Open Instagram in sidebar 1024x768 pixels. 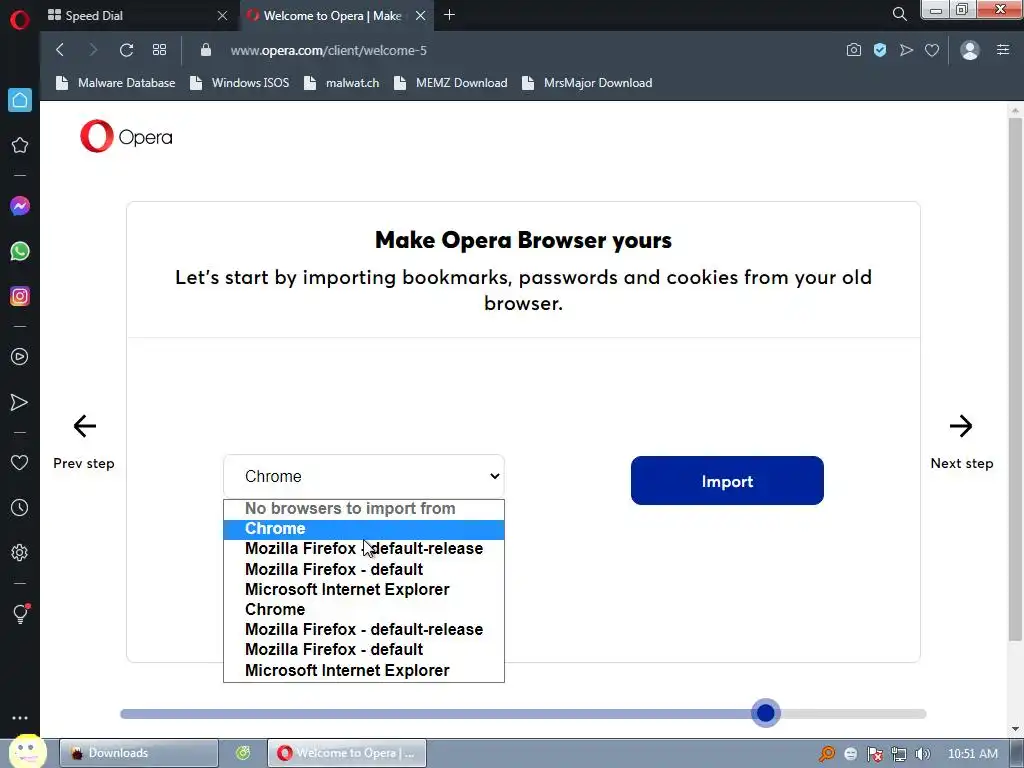click(20, 296)
